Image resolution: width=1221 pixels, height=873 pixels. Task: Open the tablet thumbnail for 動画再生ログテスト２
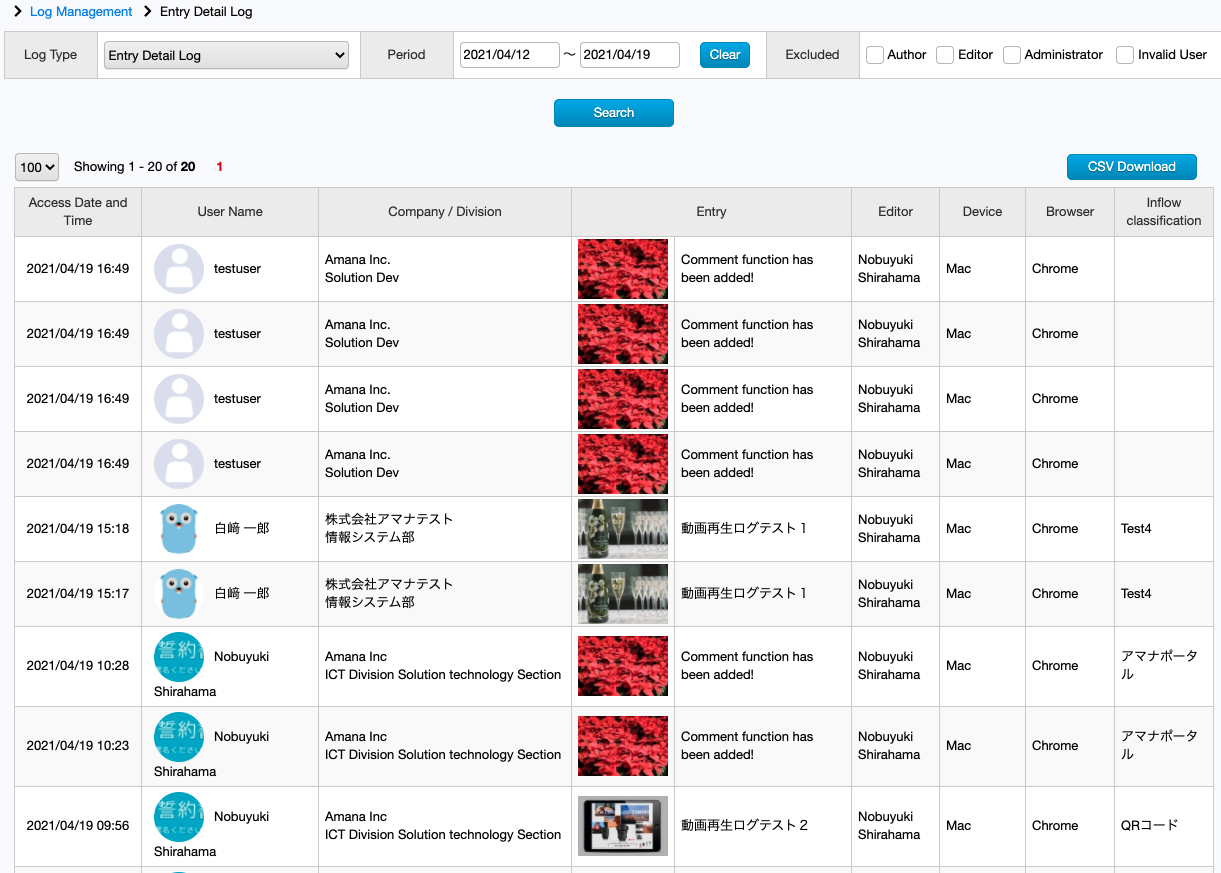click(623, 826)
